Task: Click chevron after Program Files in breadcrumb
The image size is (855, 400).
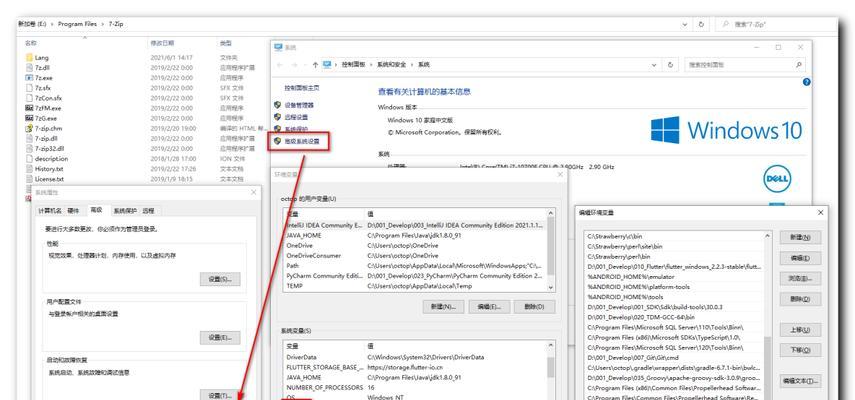Action: pos(102,25)
